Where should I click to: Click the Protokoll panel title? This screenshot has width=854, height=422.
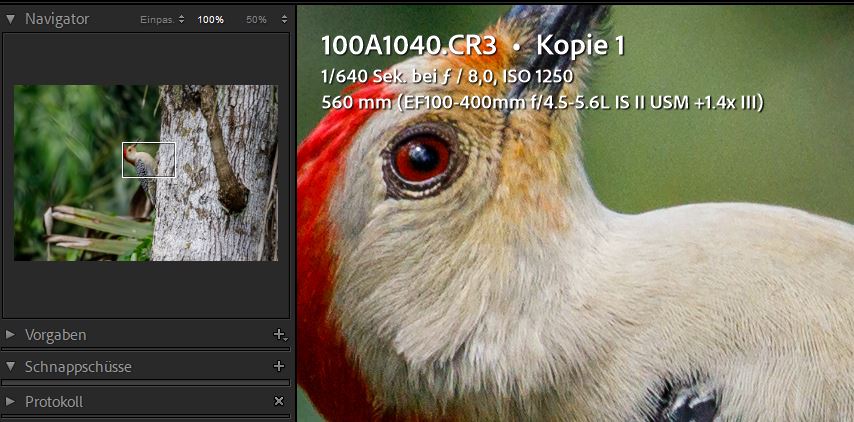[x=54, y=402]
